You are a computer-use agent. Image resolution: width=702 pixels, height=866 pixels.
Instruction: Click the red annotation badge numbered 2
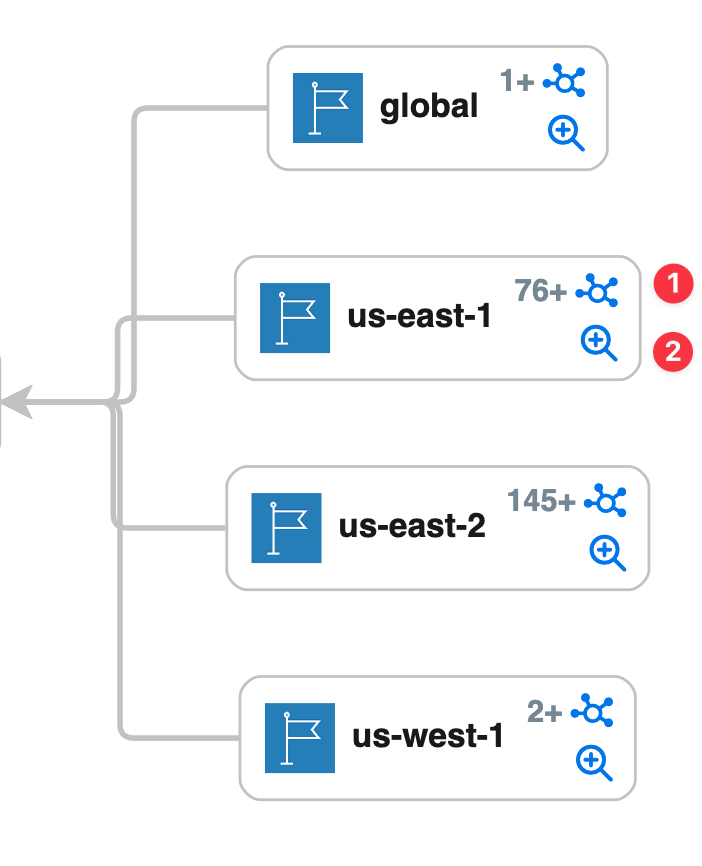point(673,351)
